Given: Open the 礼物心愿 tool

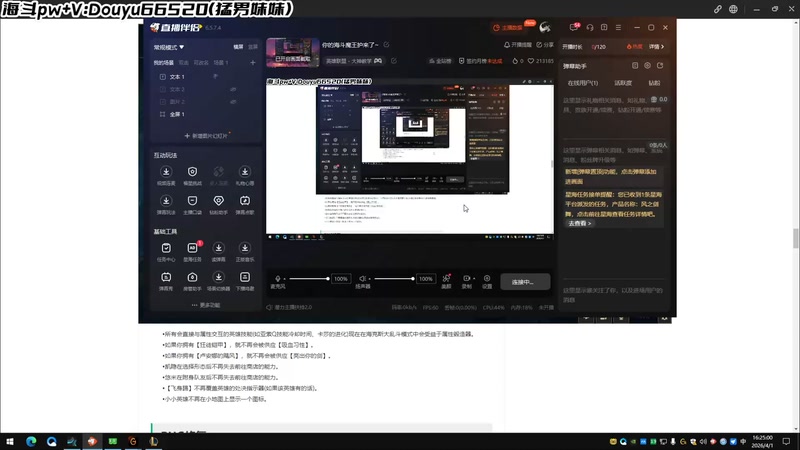Looking at the screenshot, I should 245,176.
